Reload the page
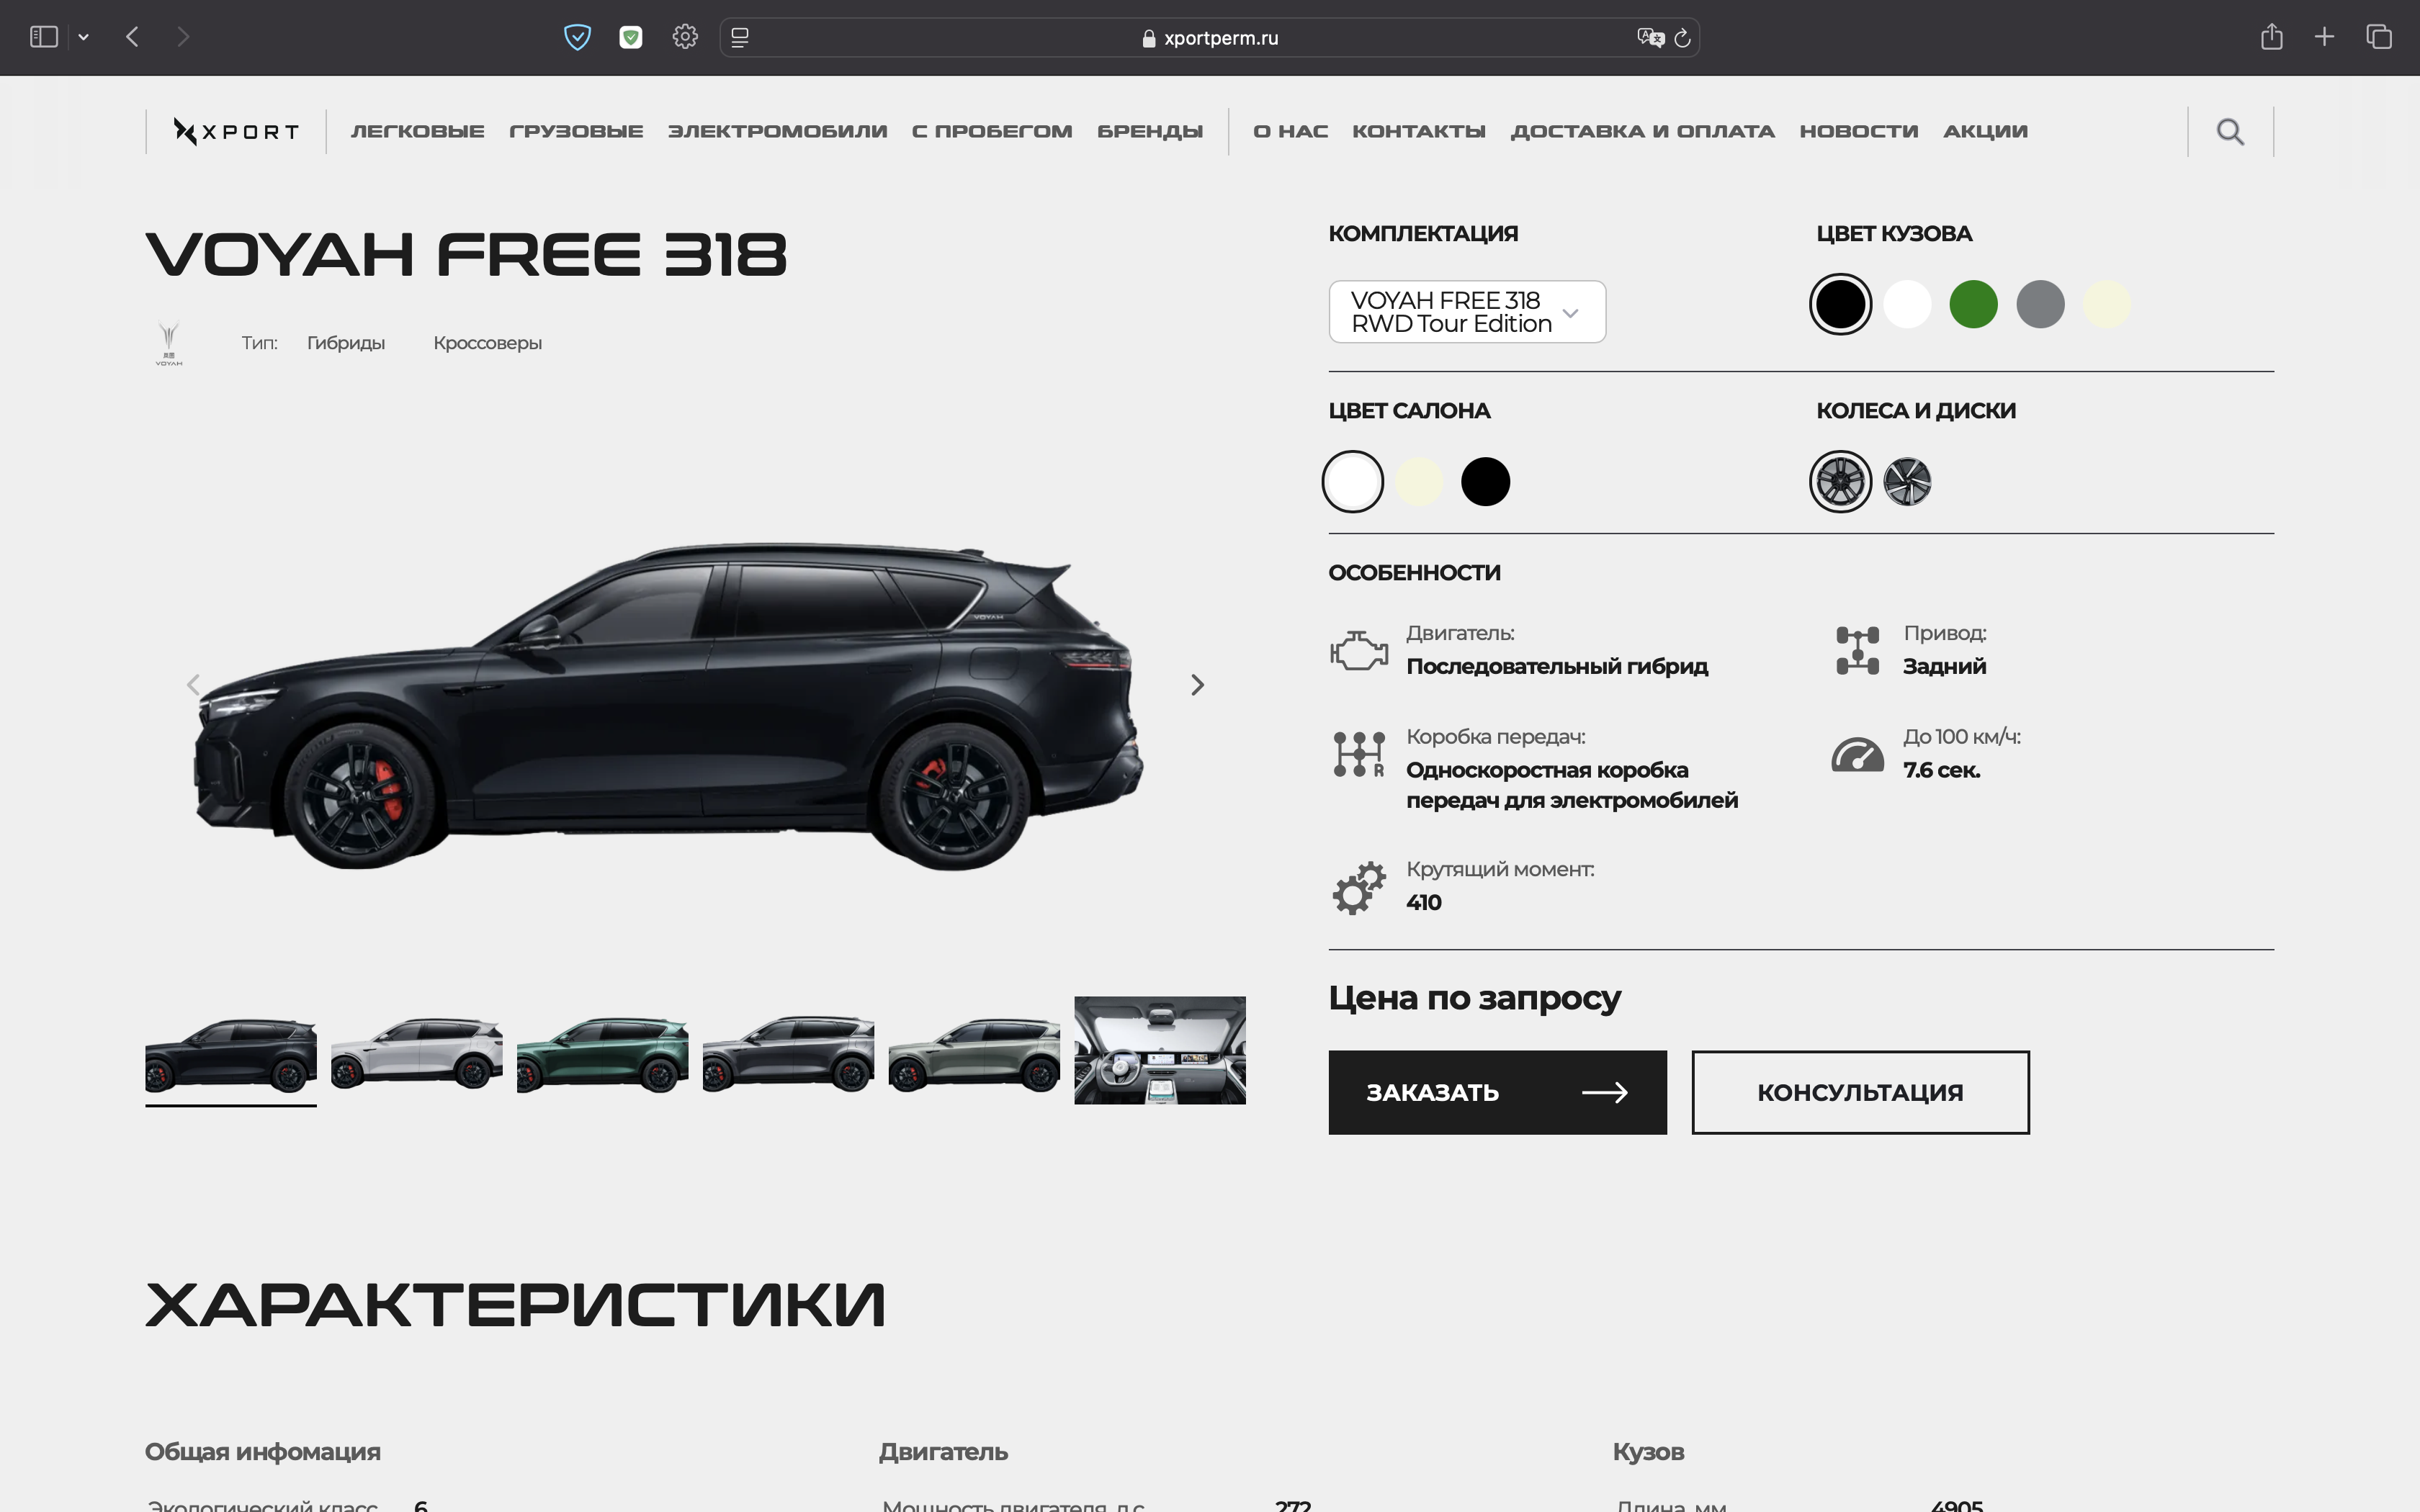Image resolution: width=2420 pixels, height=1512 pixels. coord(1682,37)
